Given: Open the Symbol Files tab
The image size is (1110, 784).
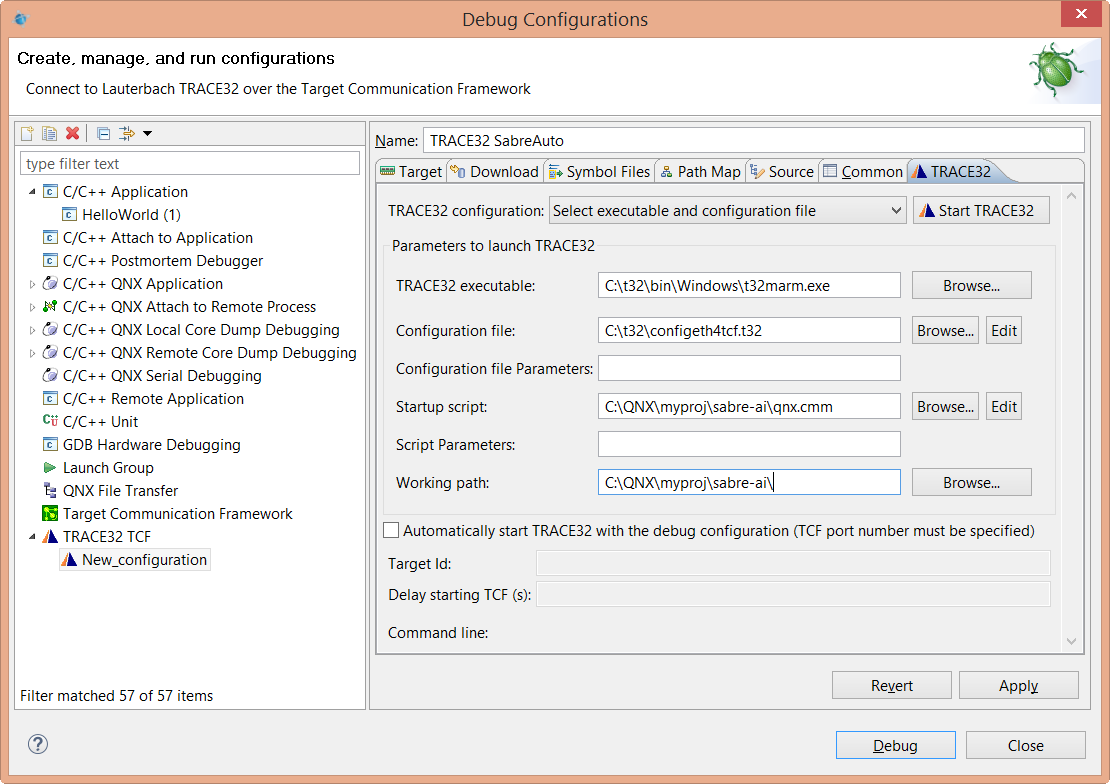Looking at the screenshot, I should point(599,171).
